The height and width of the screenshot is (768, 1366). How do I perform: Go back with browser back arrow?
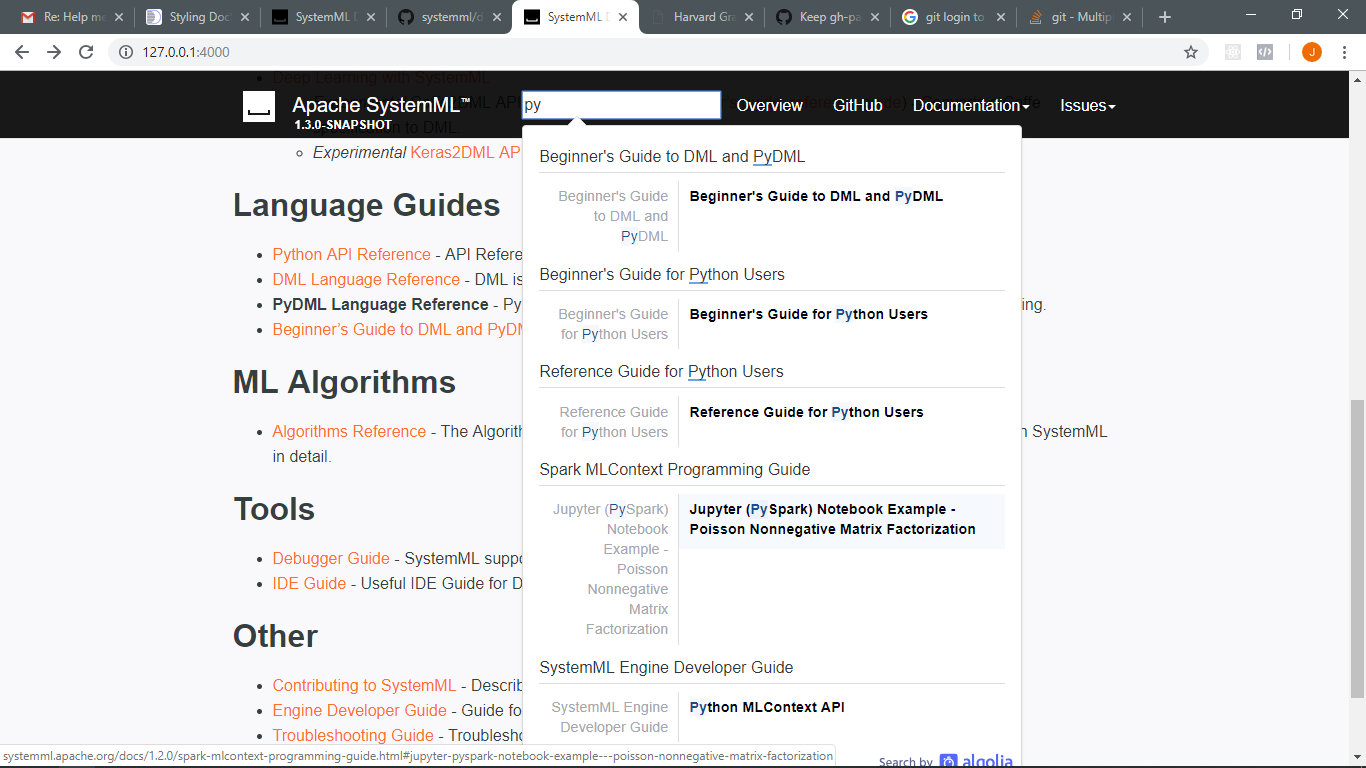[22, 52]
